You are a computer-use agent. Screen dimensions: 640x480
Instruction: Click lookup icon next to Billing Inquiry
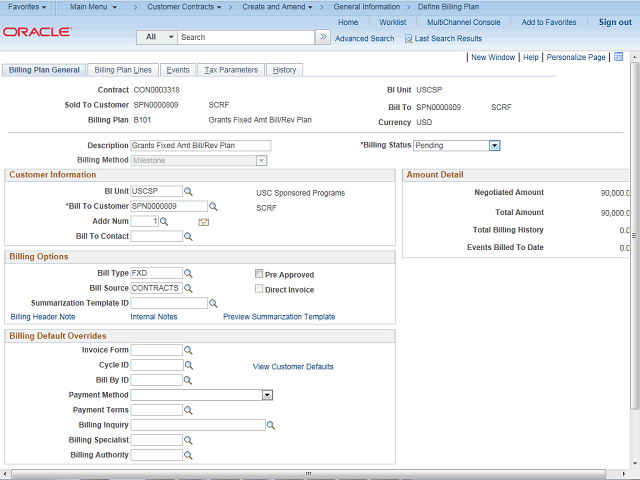point(270,425)
